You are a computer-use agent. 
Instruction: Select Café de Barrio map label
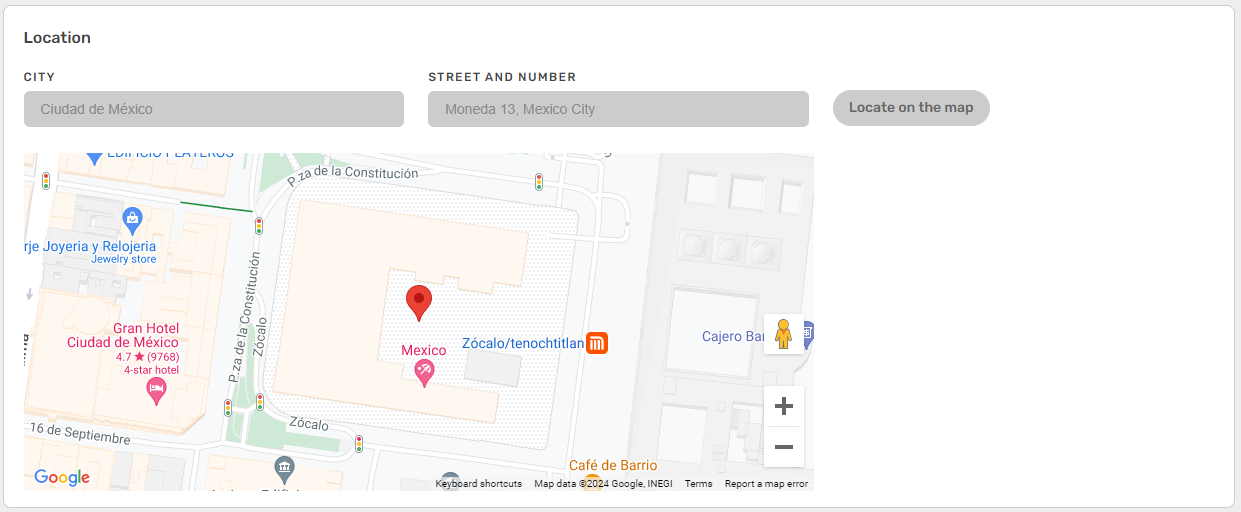coord(613,465)
